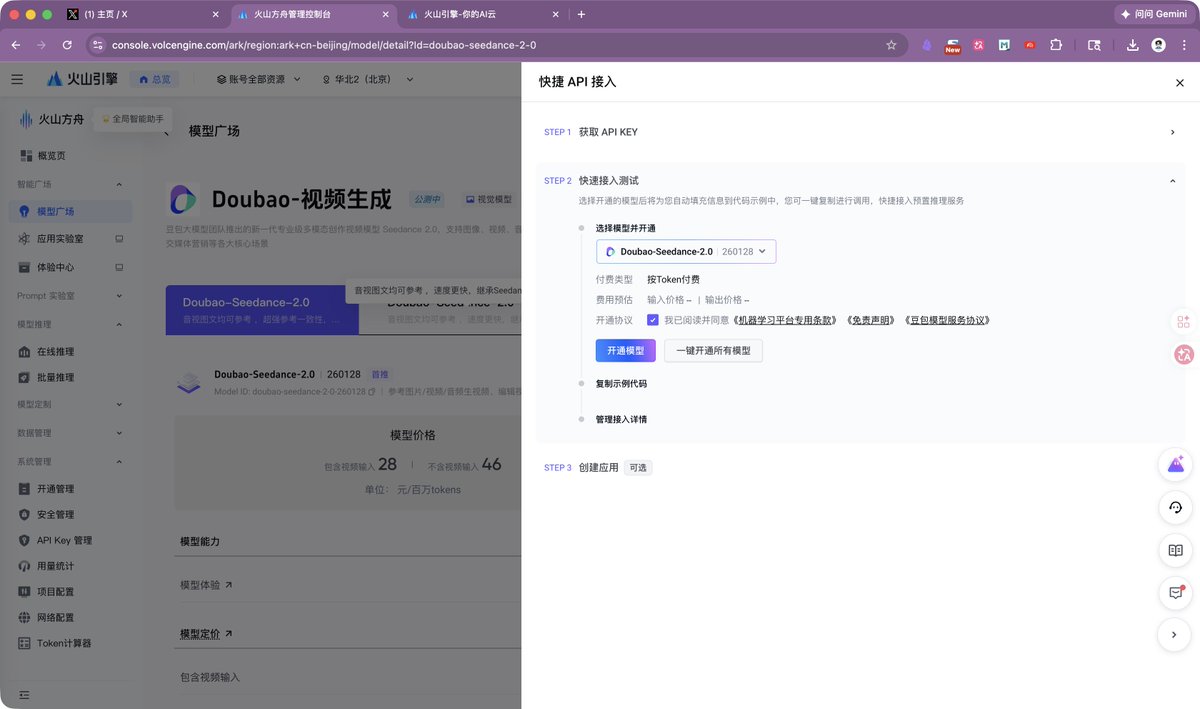Click the grid widget floating icon
1200x709 pixels.
(1183, 321)
